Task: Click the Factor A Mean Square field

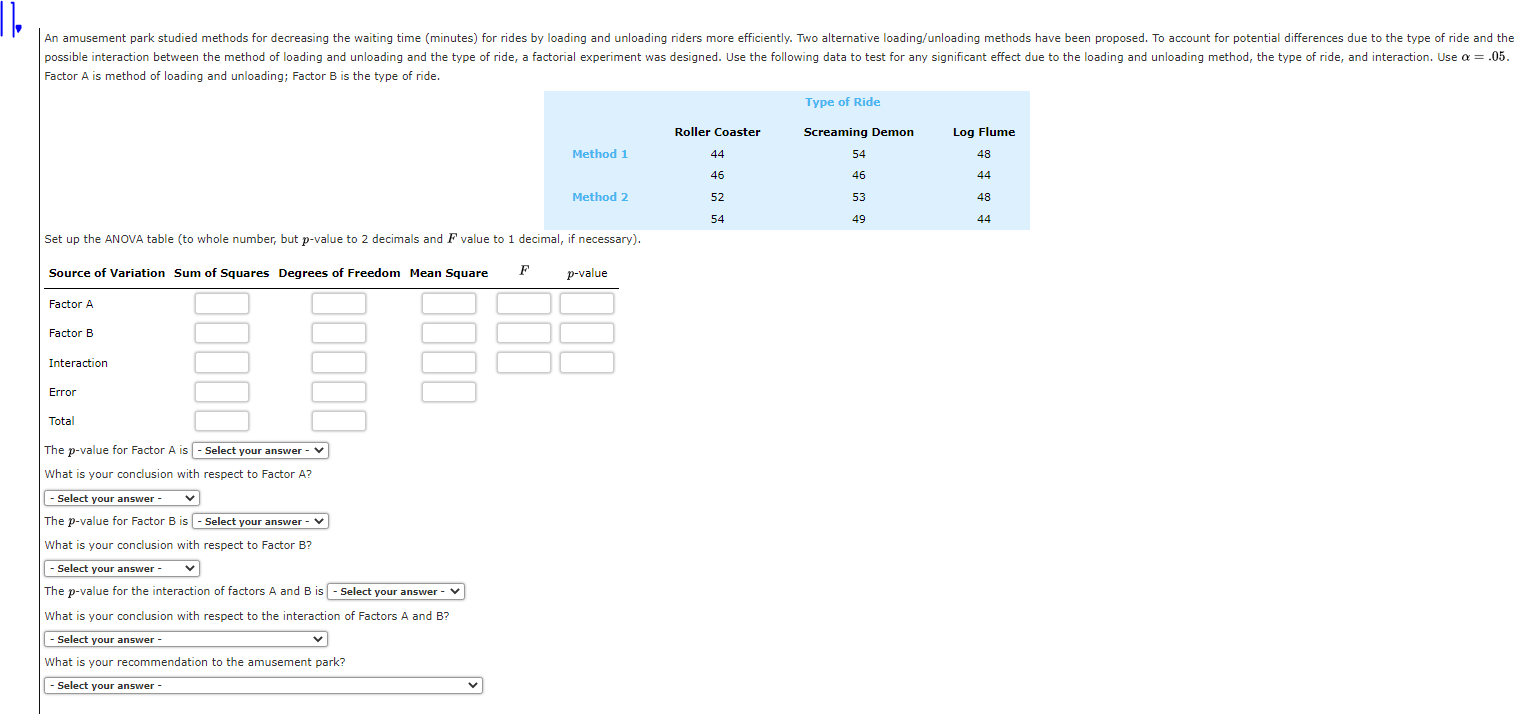Action: (x=448, y=303)
